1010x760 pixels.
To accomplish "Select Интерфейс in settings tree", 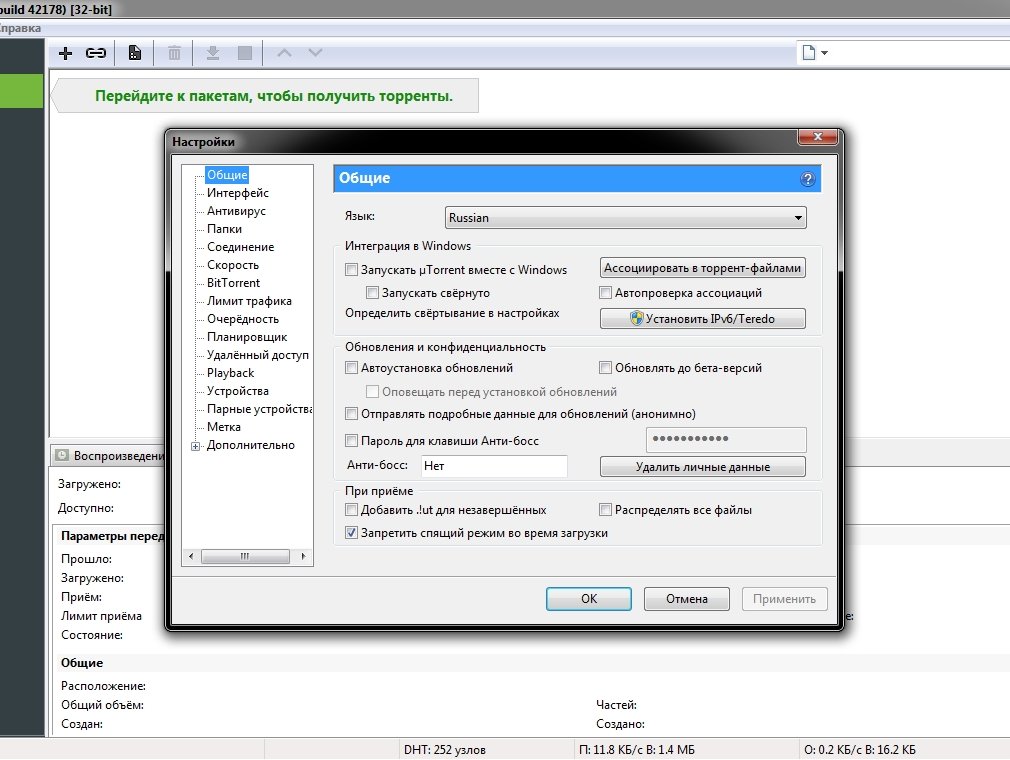I will [x=238, y=193].
